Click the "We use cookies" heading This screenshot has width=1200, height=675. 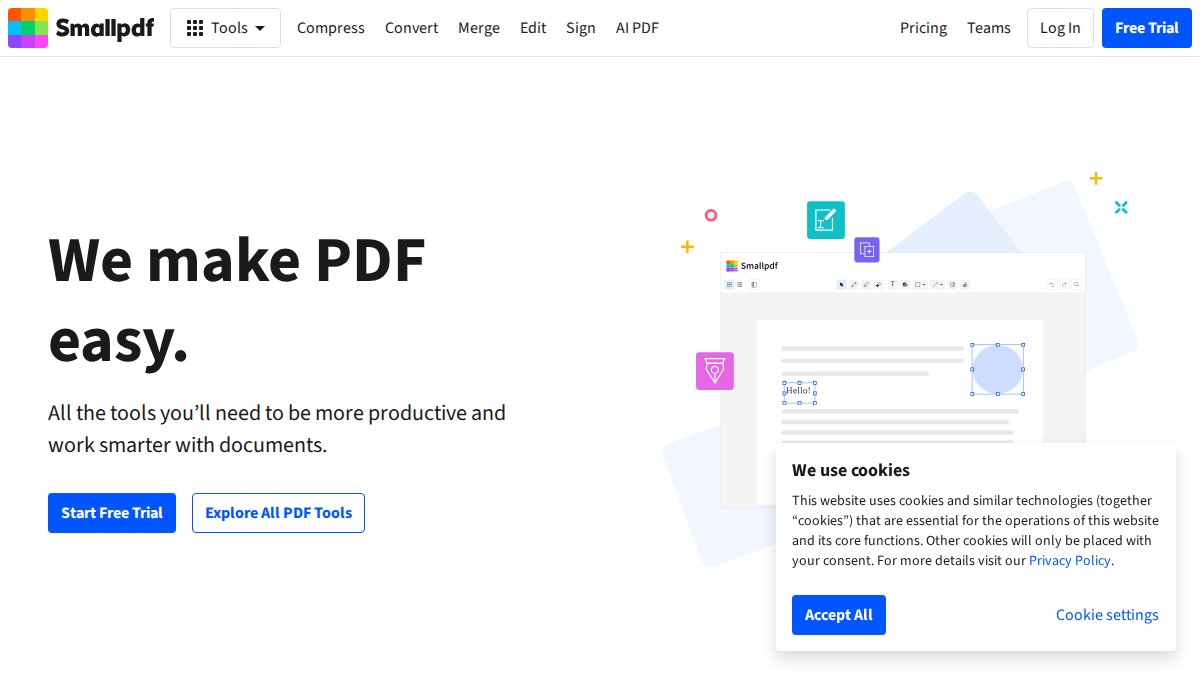[x=851, y=470]
